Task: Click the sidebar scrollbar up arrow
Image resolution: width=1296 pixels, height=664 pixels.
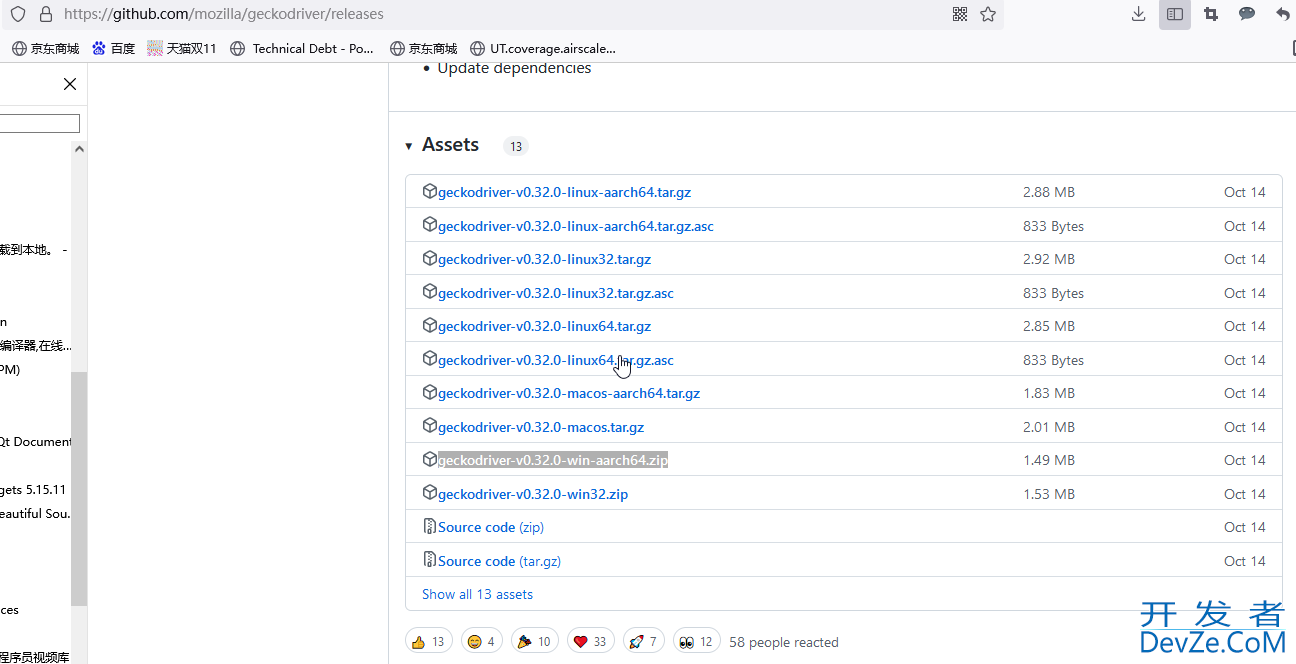Action: pos(79,148)
